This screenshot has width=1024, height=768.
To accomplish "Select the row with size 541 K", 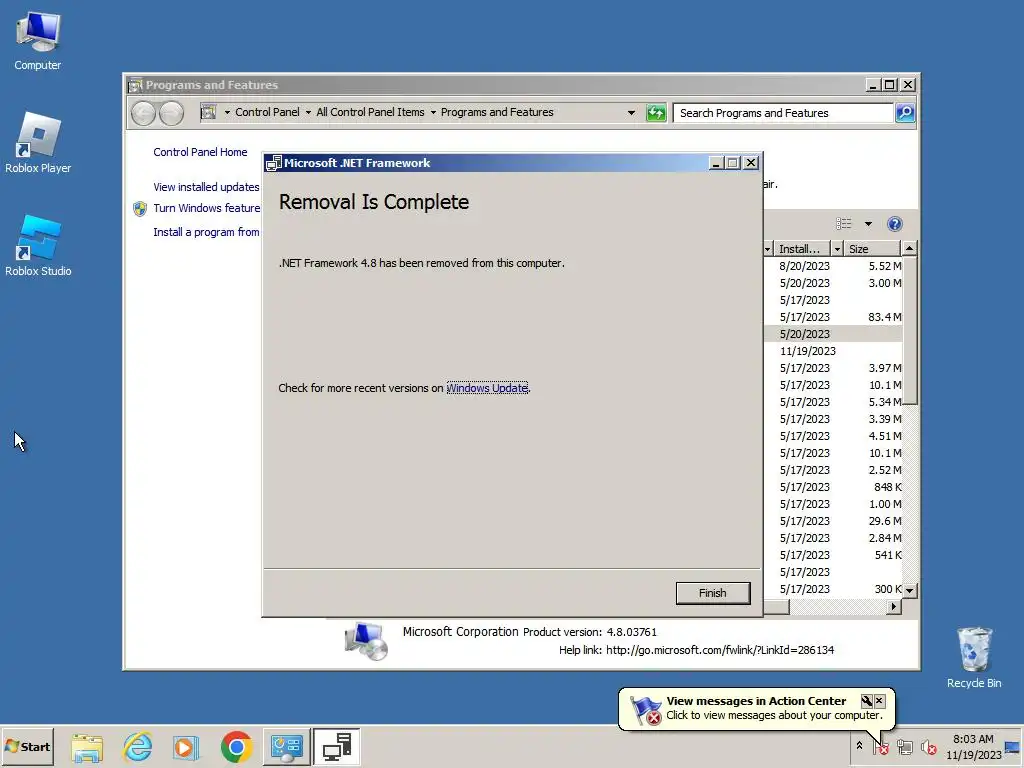I will (x=833, y=554).
